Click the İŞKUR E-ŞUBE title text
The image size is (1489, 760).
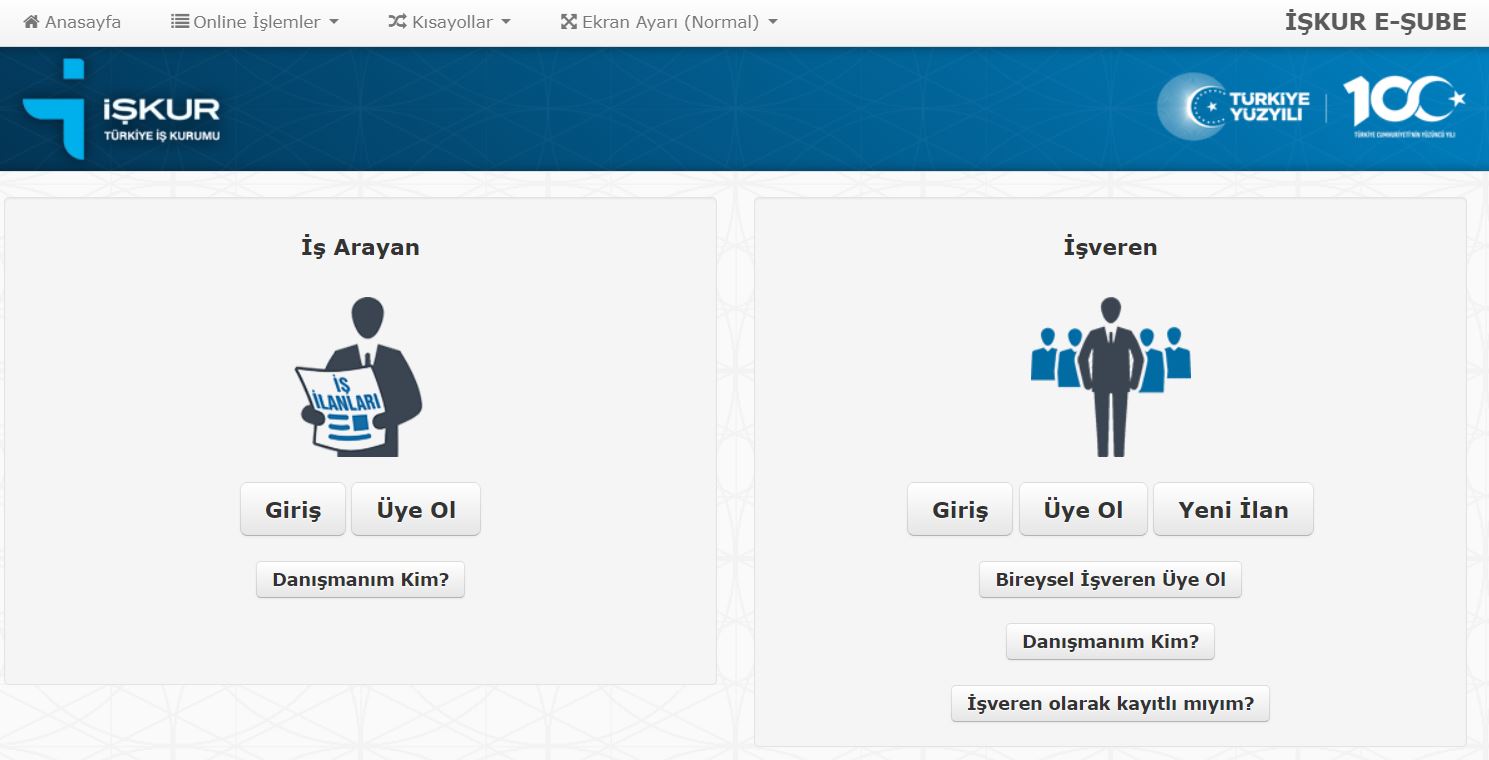coord(1375,22)
